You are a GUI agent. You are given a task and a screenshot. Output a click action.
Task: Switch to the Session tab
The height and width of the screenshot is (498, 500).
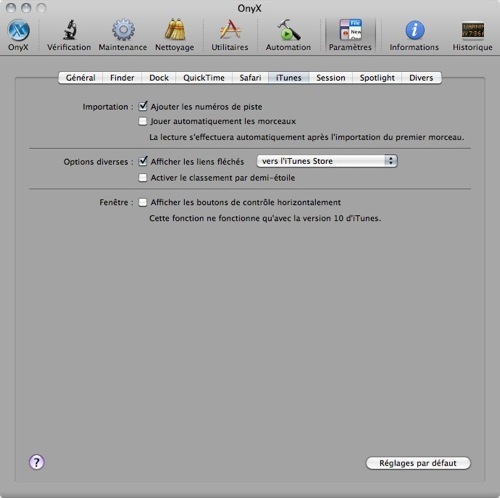(331, 78)
